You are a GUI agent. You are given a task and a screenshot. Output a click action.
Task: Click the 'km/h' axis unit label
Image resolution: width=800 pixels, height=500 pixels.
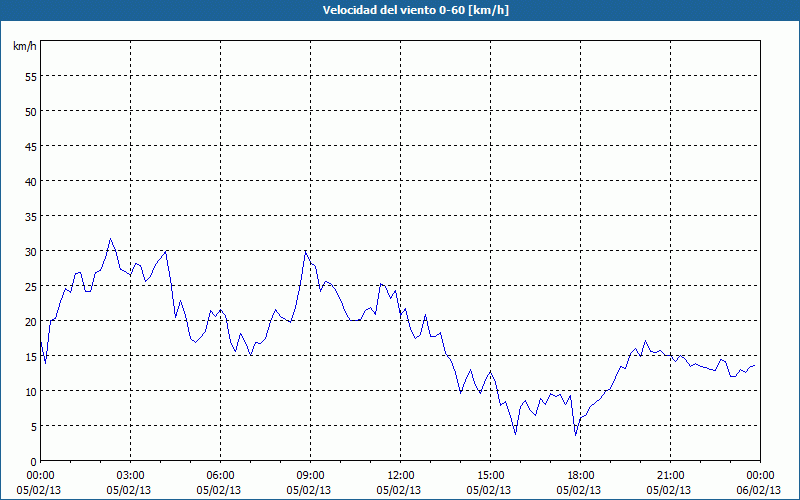(x=24, y=46)
